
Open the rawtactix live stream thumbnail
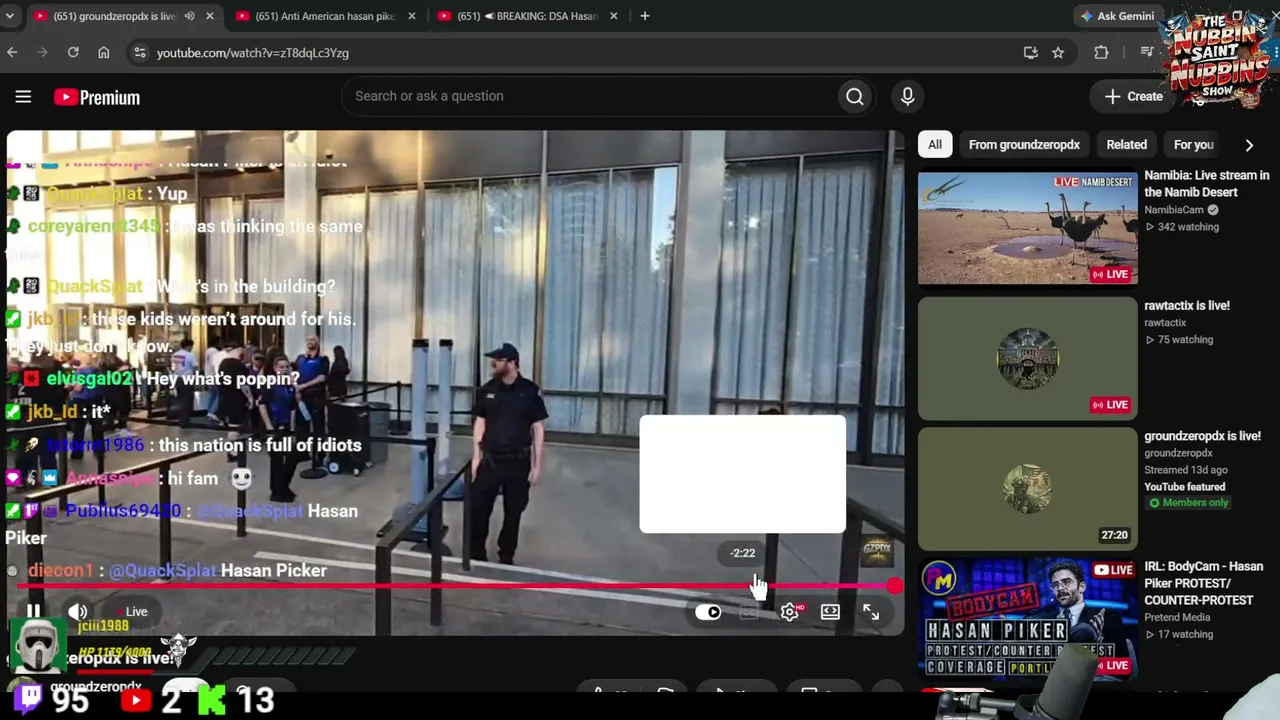(1028, 359)
